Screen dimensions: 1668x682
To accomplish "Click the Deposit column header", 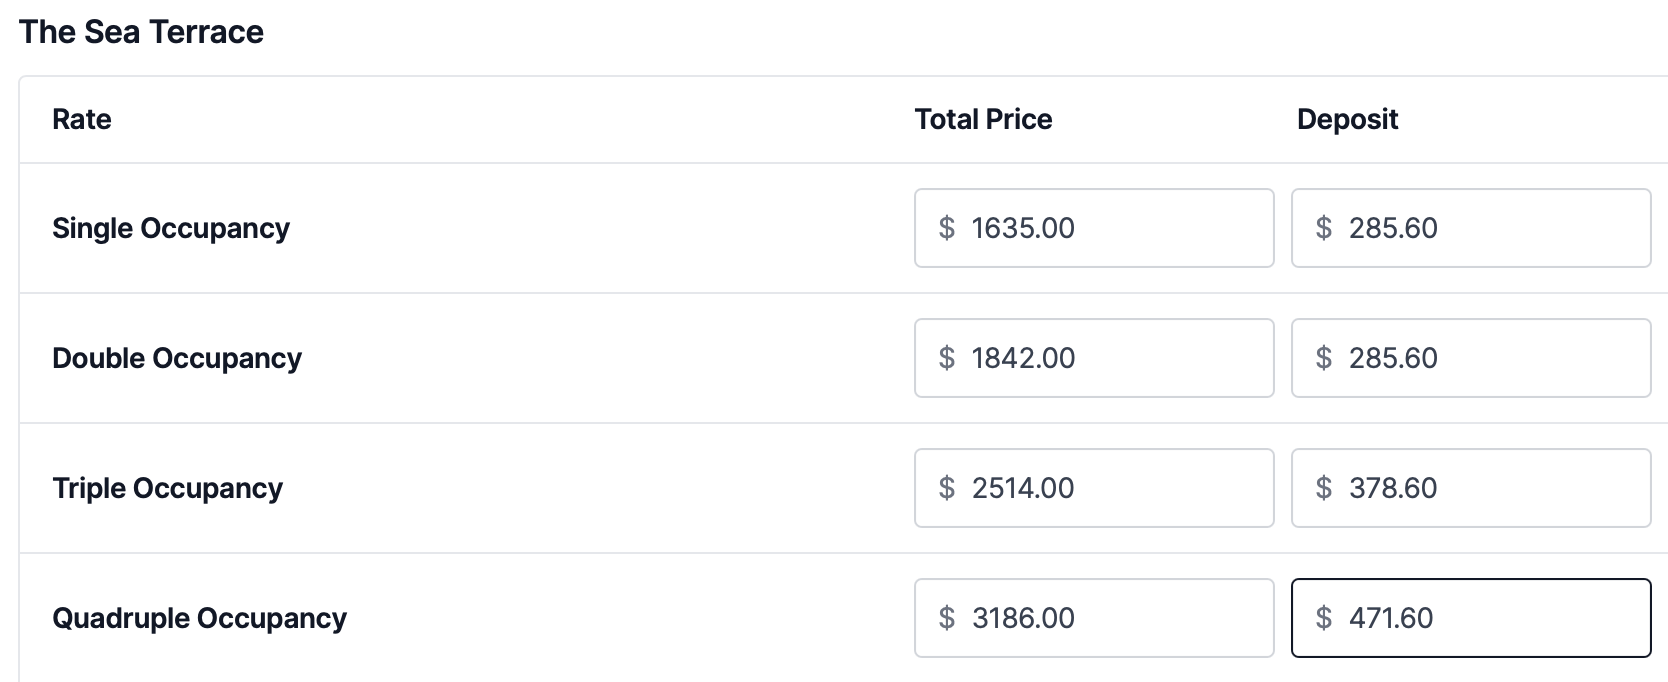I will coord(1347,120).
